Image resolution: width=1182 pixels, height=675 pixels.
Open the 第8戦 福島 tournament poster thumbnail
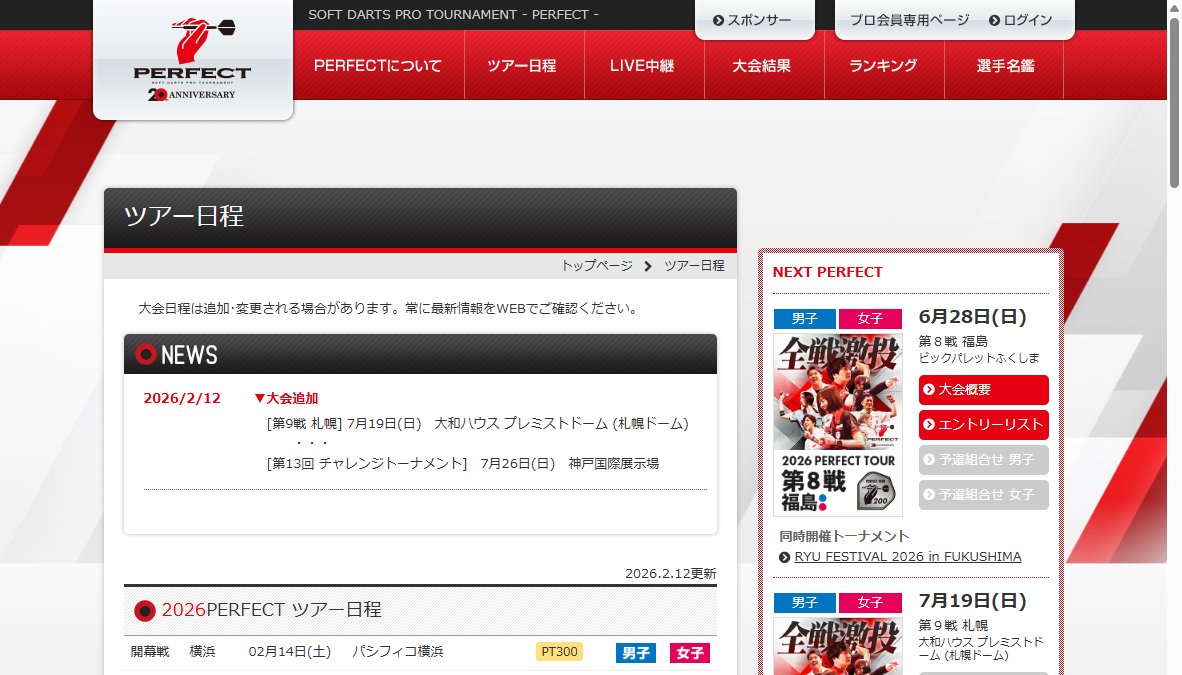838,425
